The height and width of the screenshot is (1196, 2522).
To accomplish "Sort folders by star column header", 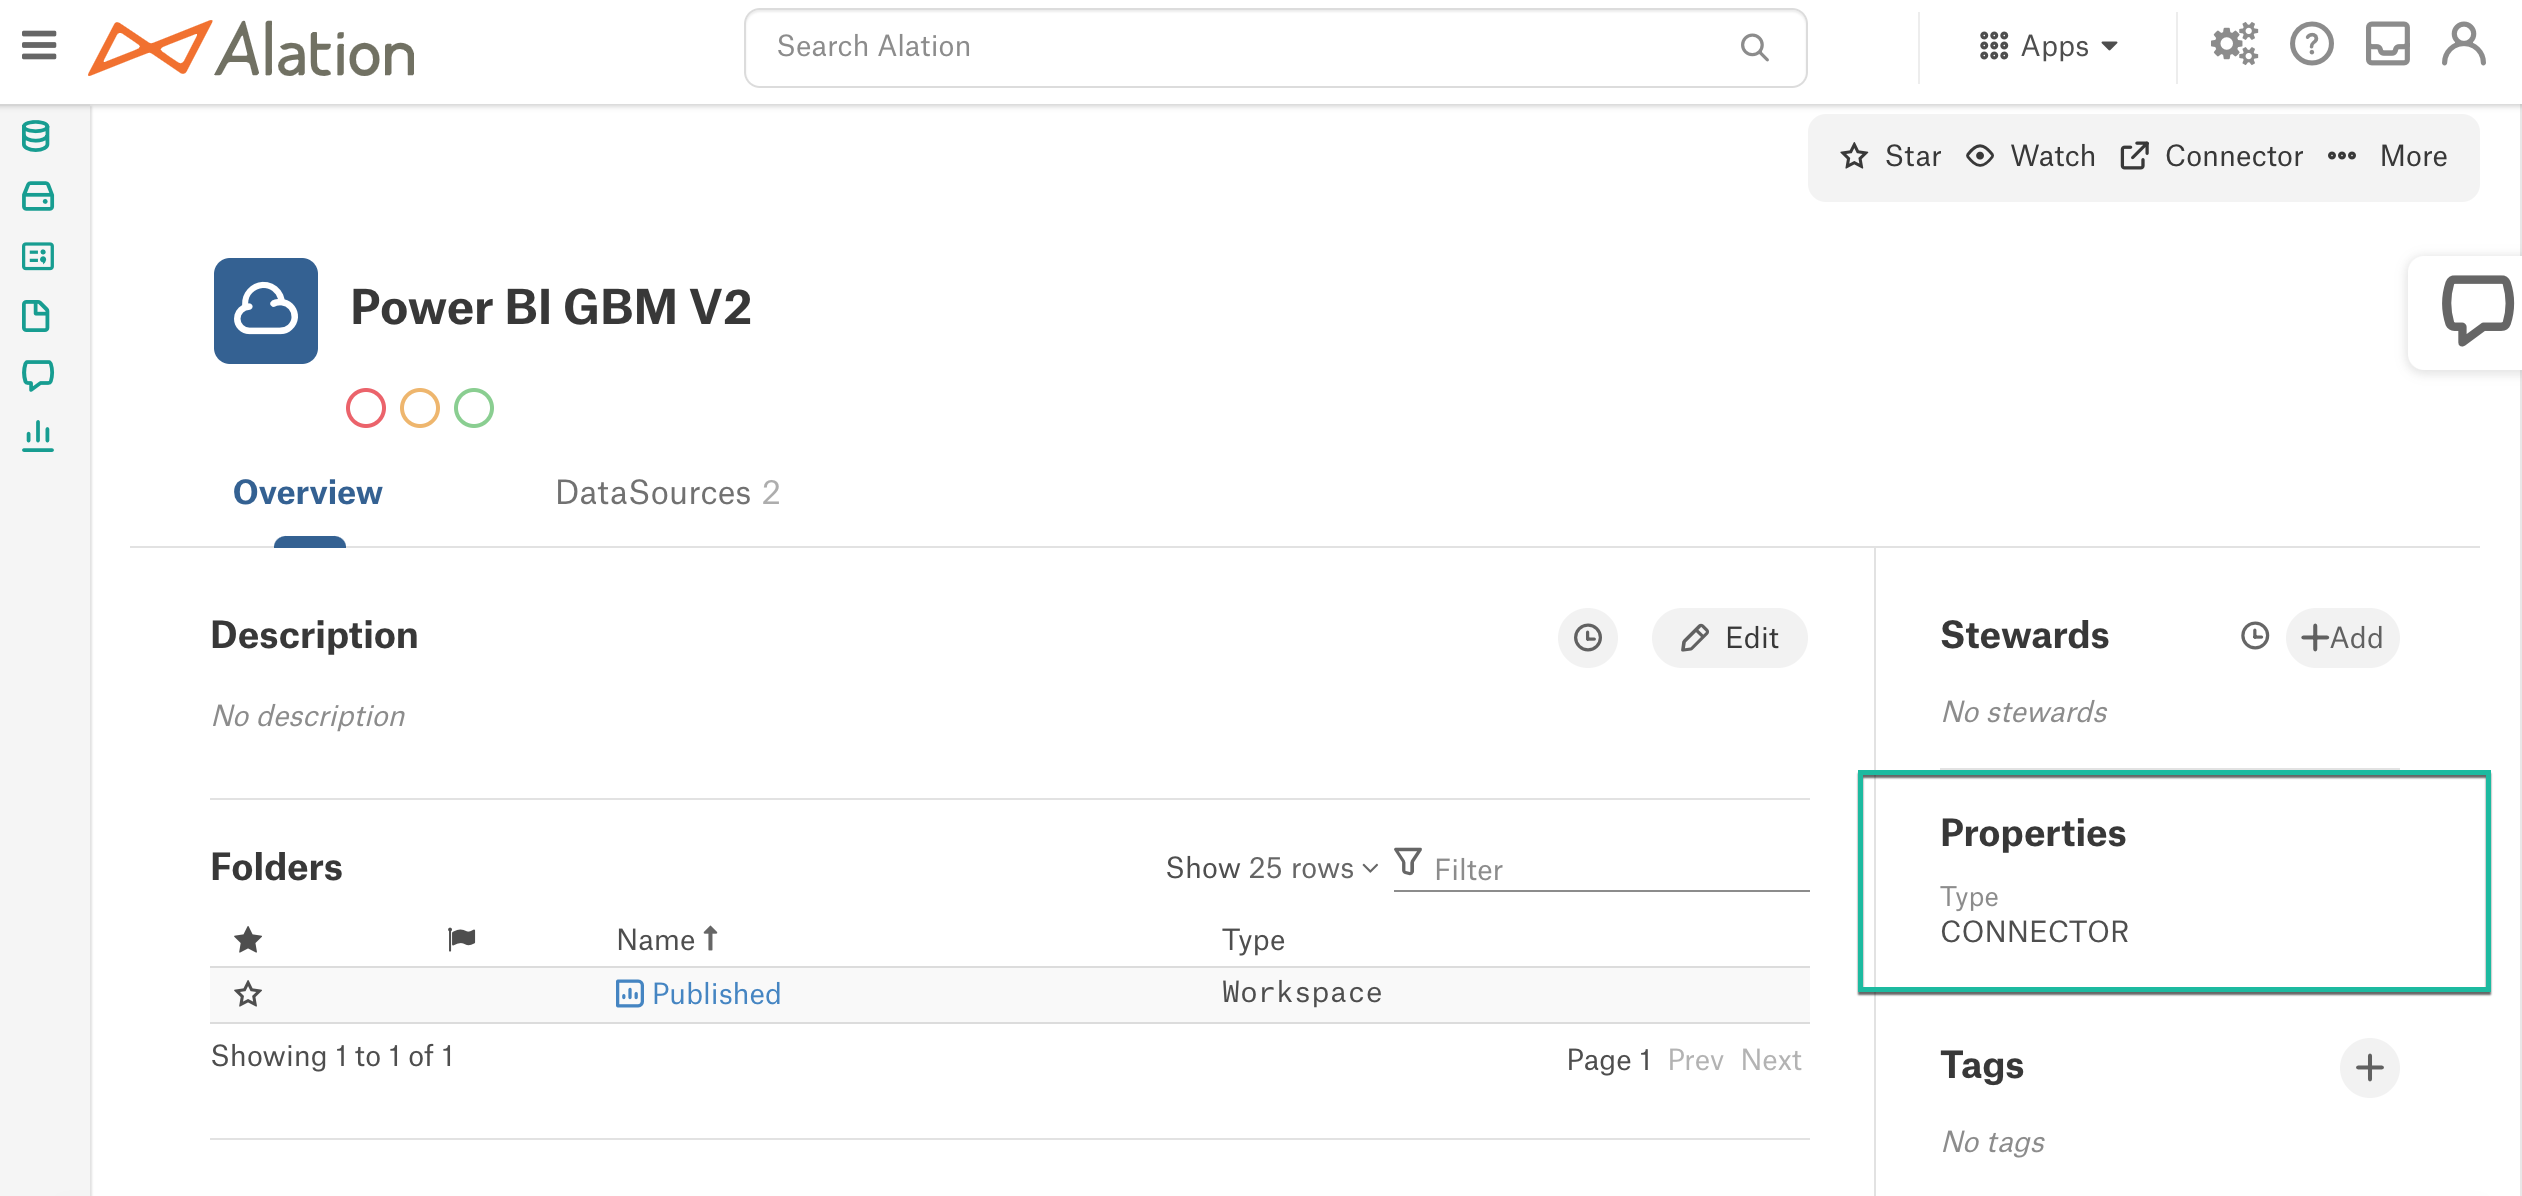I will 248,940.
